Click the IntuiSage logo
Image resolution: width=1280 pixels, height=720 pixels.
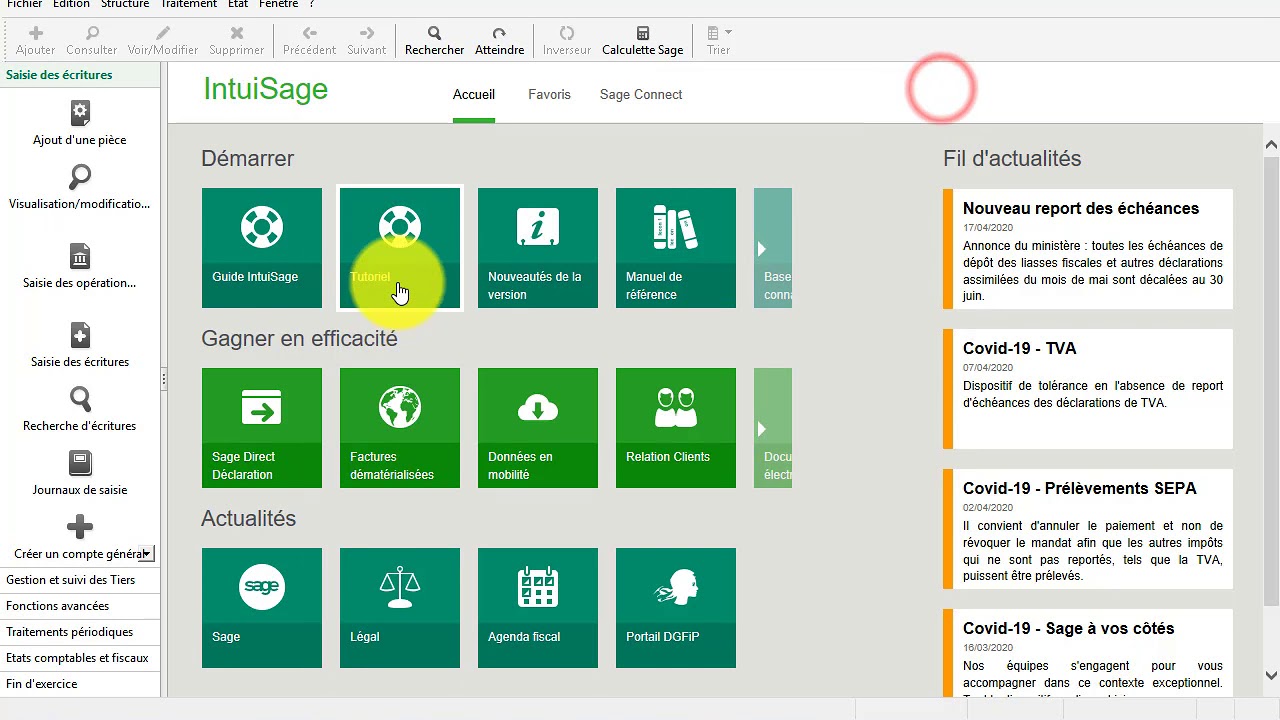point(266,89)
